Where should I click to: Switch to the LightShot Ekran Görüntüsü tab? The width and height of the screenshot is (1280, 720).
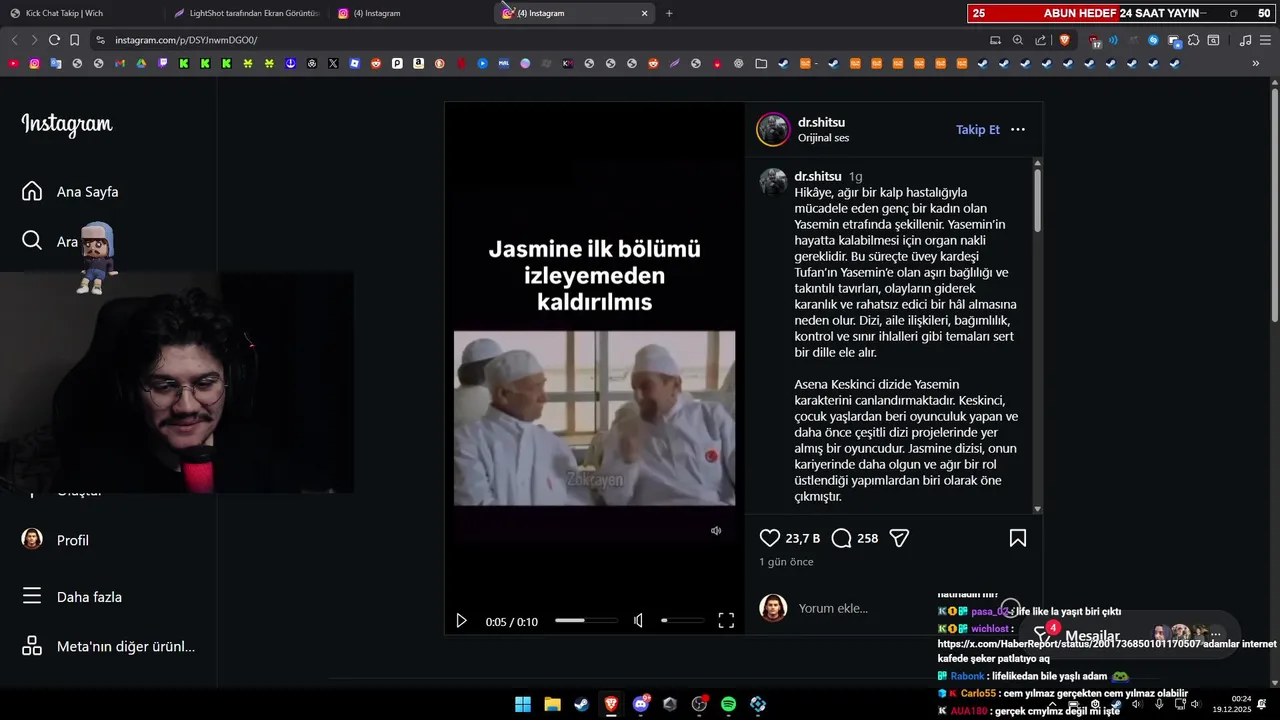(246, 13)
